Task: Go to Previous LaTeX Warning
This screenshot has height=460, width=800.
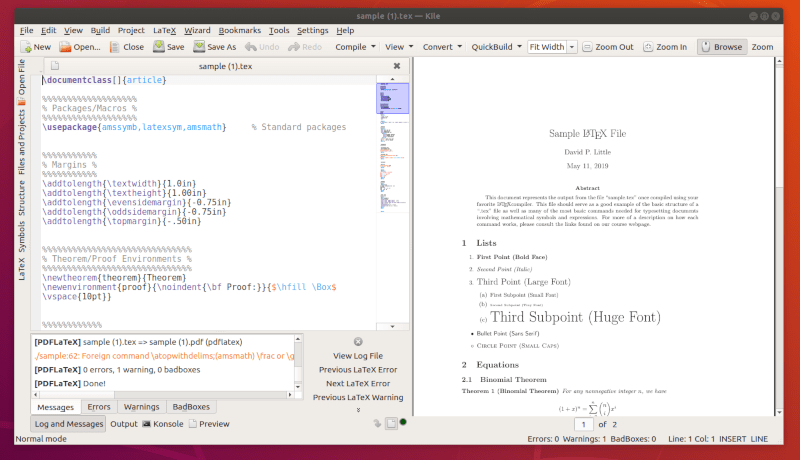Action: tap(358, 397)
